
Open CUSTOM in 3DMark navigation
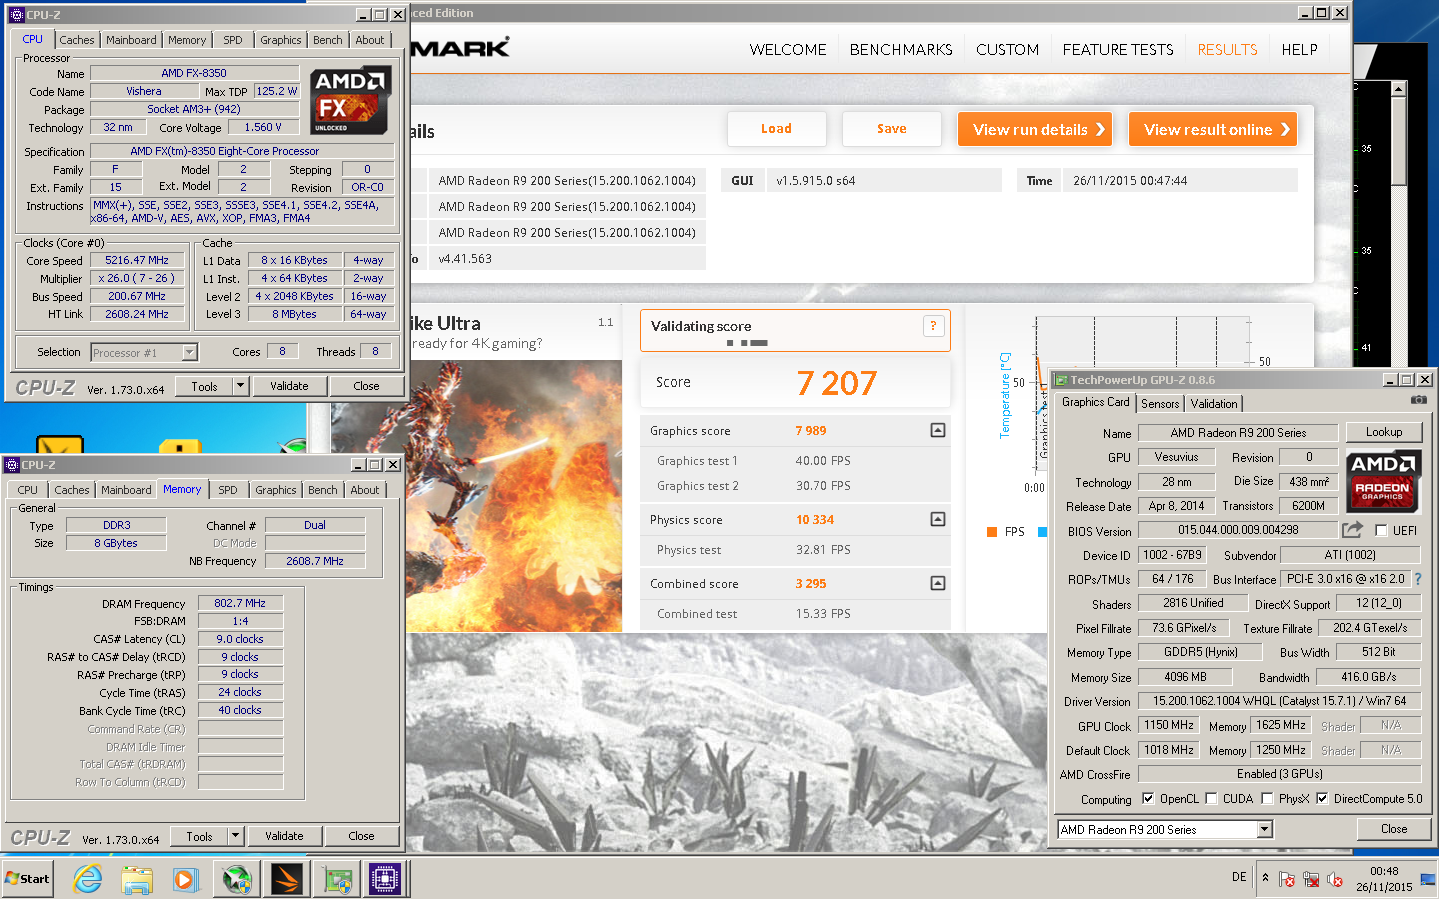click(1007, 49)
